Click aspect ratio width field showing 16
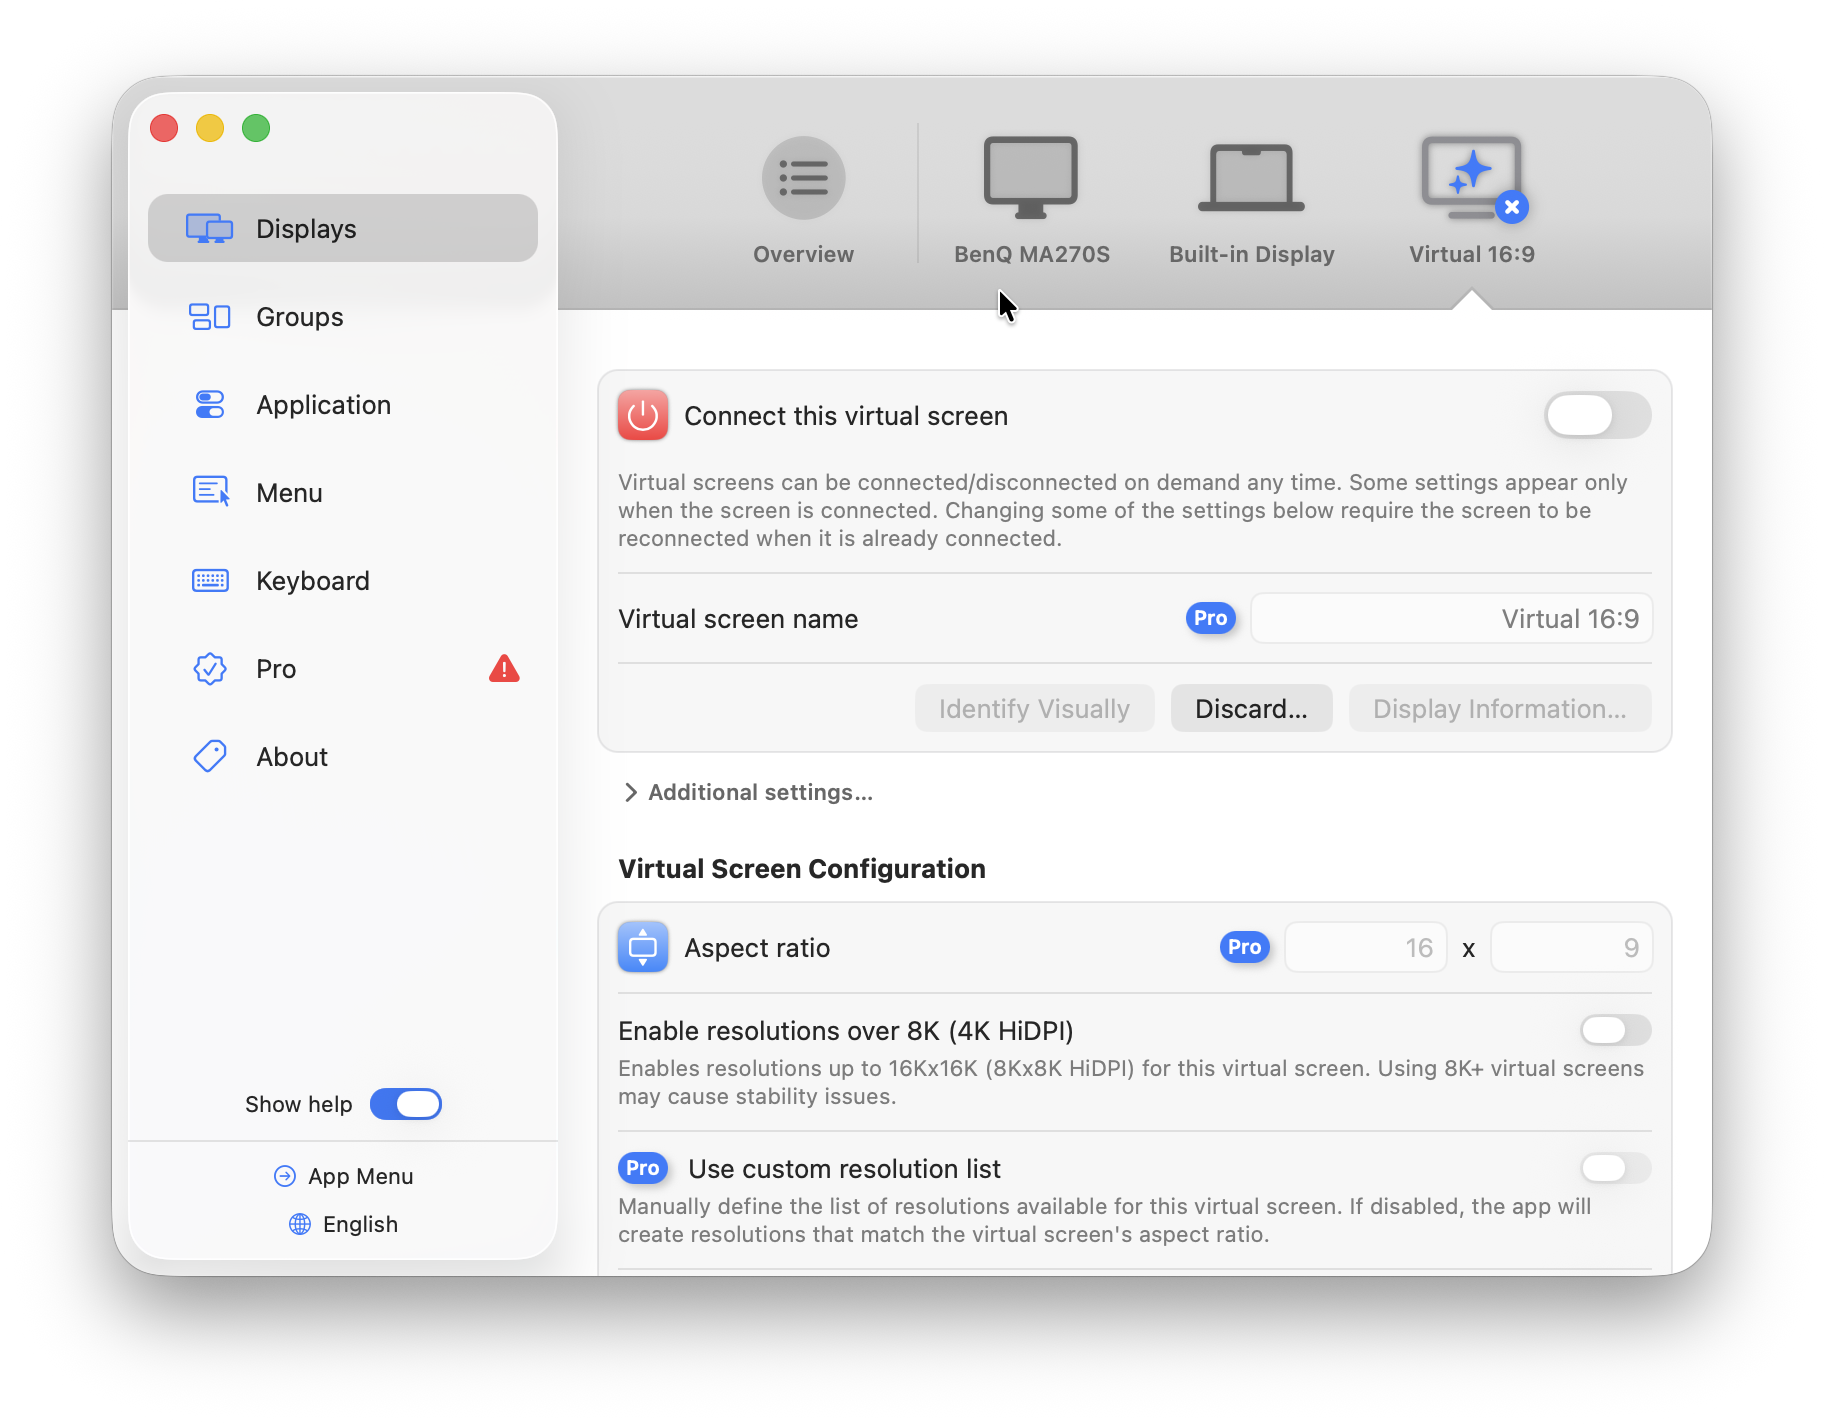The image size is (1824, 1424). 1366,947
